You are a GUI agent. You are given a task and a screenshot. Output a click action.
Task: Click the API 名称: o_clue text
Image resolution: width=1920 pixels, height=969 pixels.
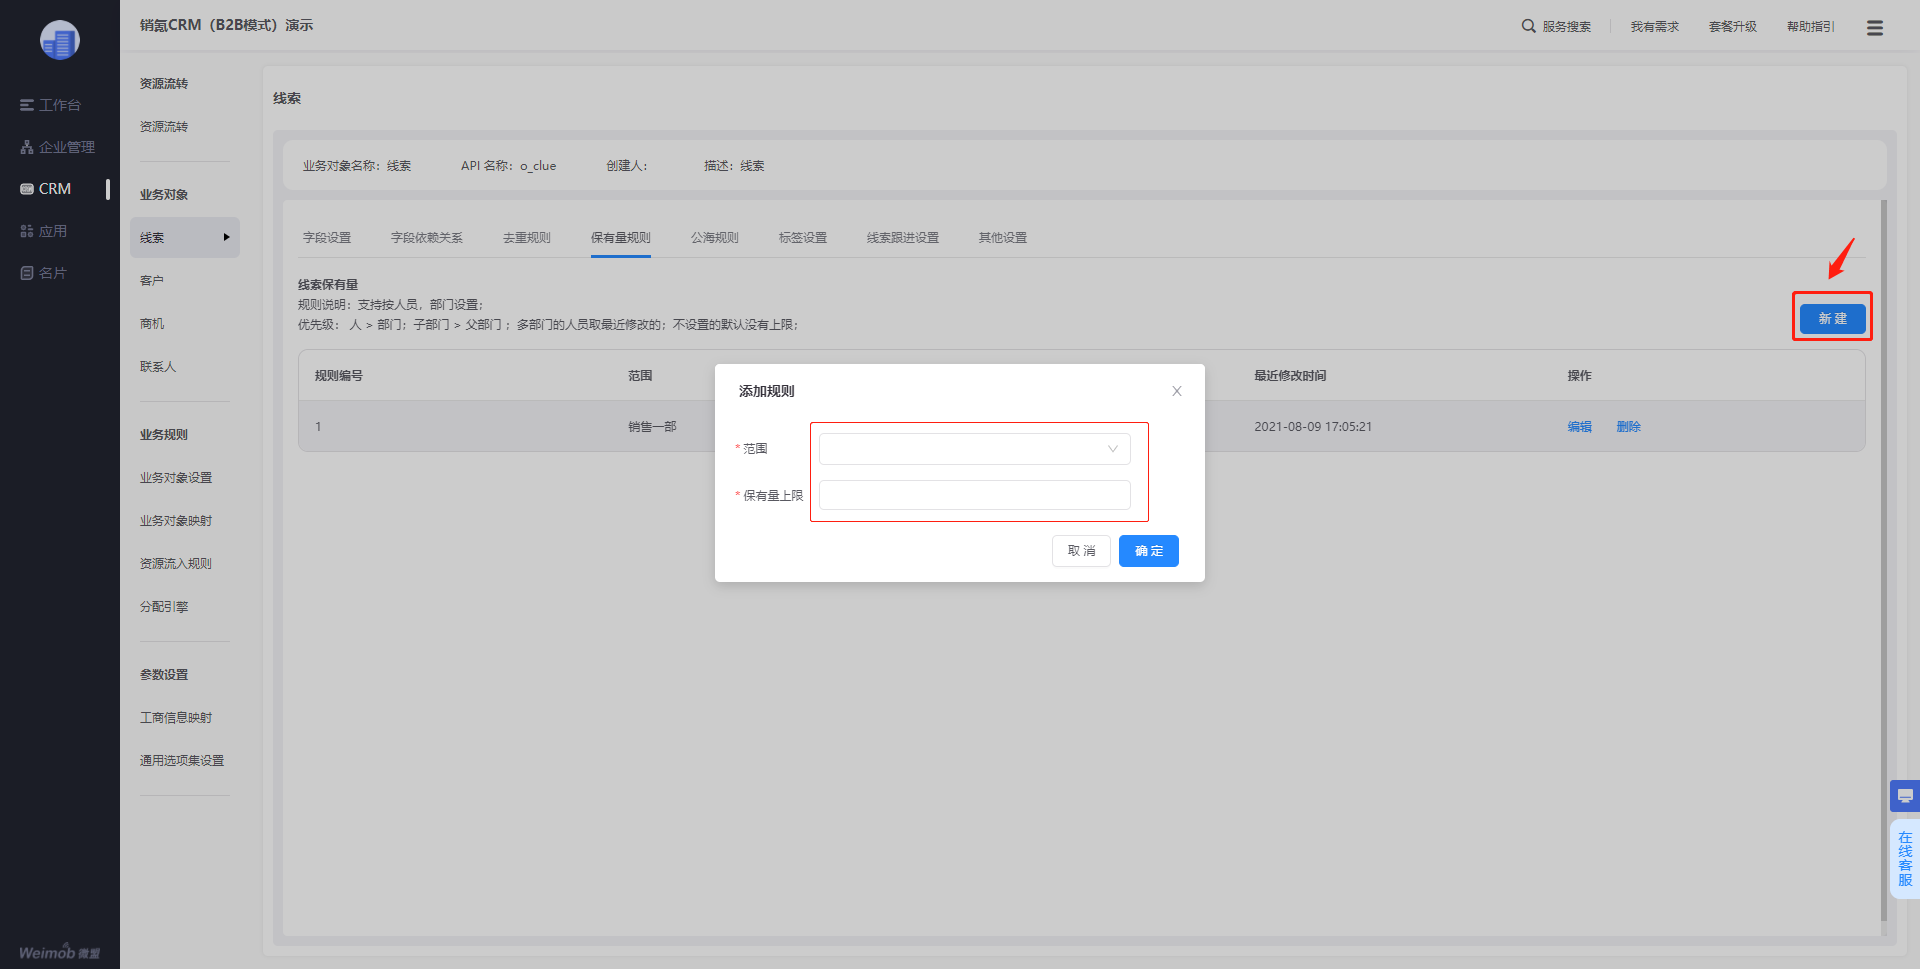pyautogui.click(x=508, y=166)
